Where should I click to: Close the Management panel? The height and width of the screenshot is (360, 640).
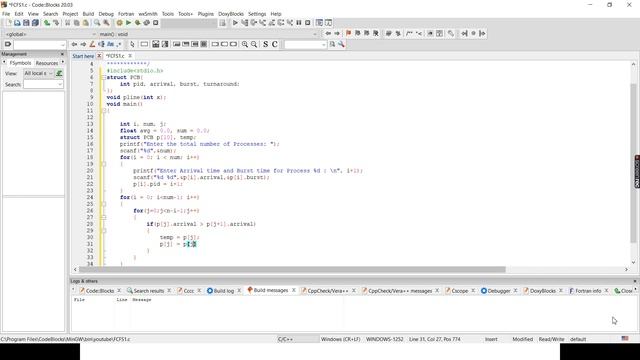(x=62, y=54)
